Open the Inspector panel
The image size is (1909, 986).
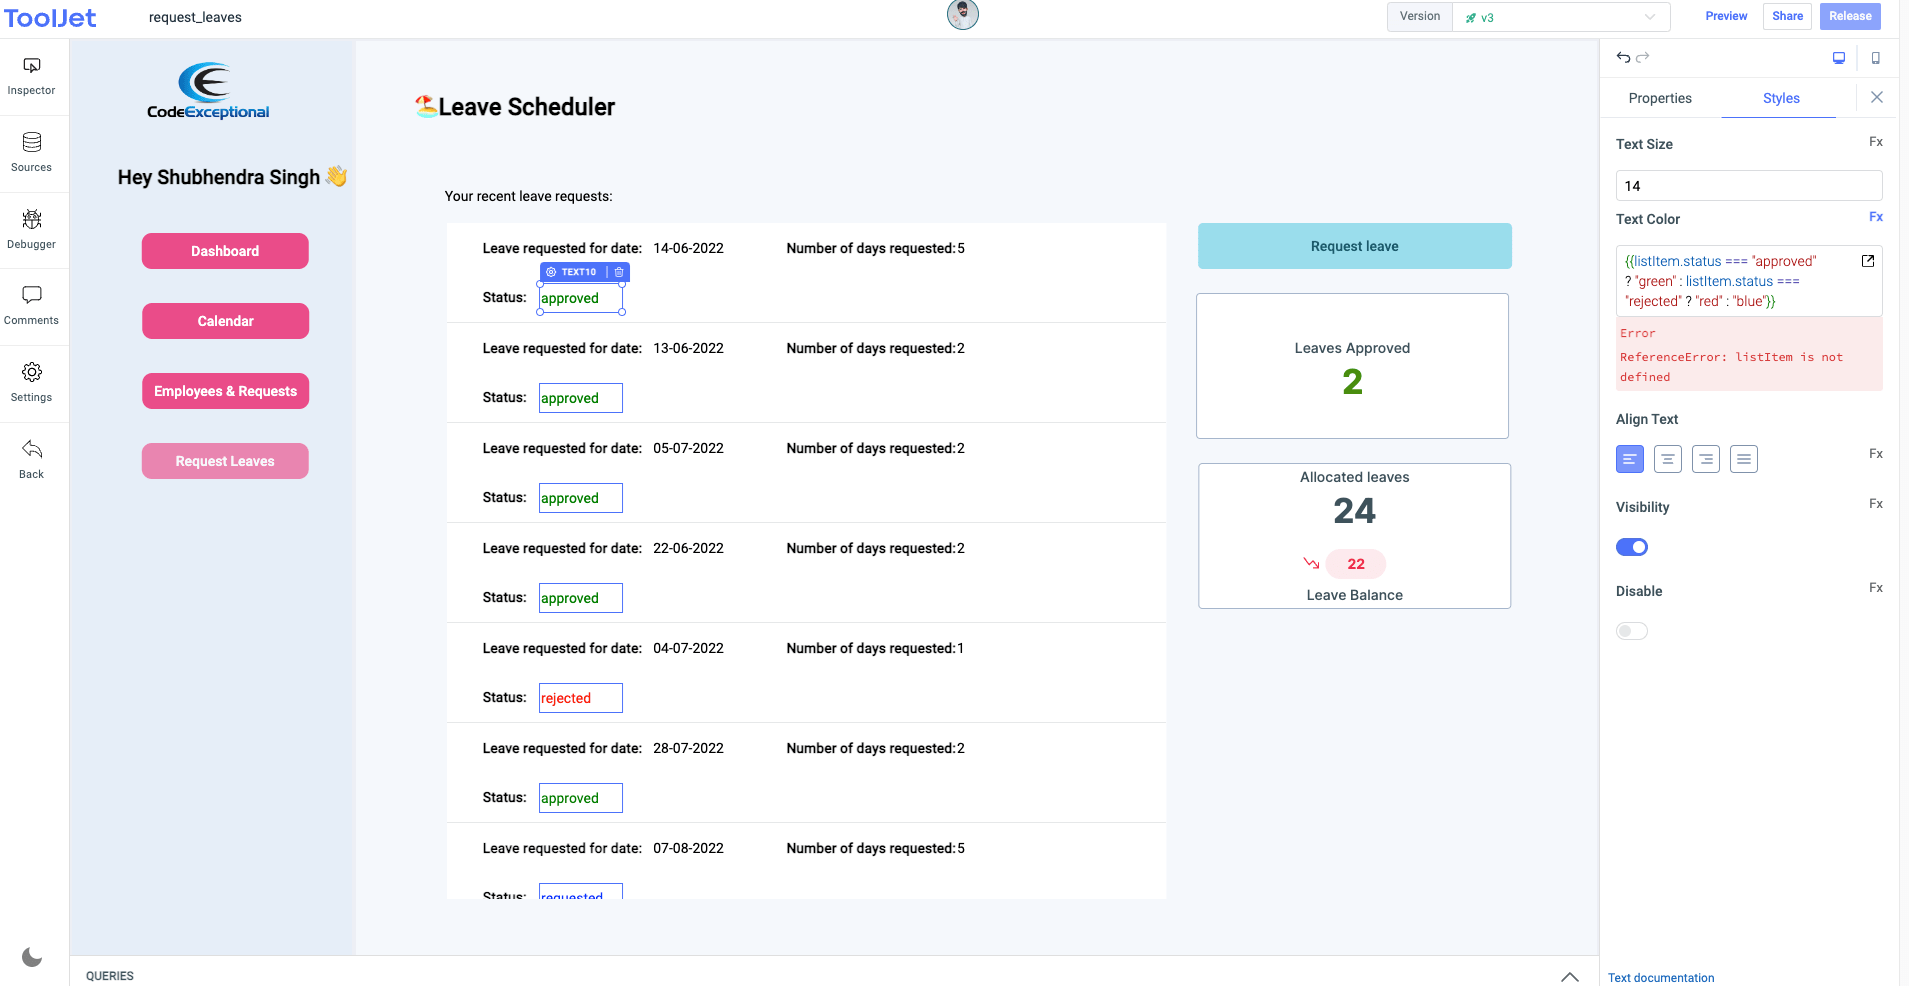click(32, 75)
